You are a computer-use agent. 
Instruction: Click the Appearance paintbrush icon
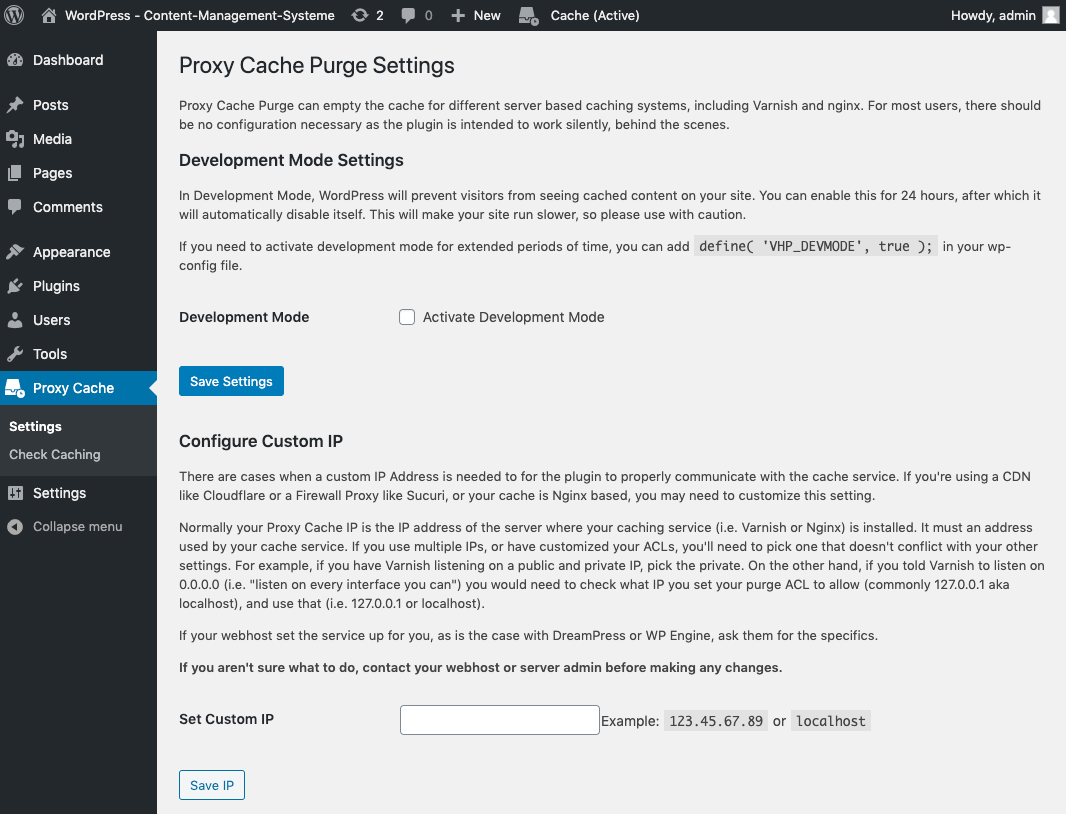coord(15,252)
